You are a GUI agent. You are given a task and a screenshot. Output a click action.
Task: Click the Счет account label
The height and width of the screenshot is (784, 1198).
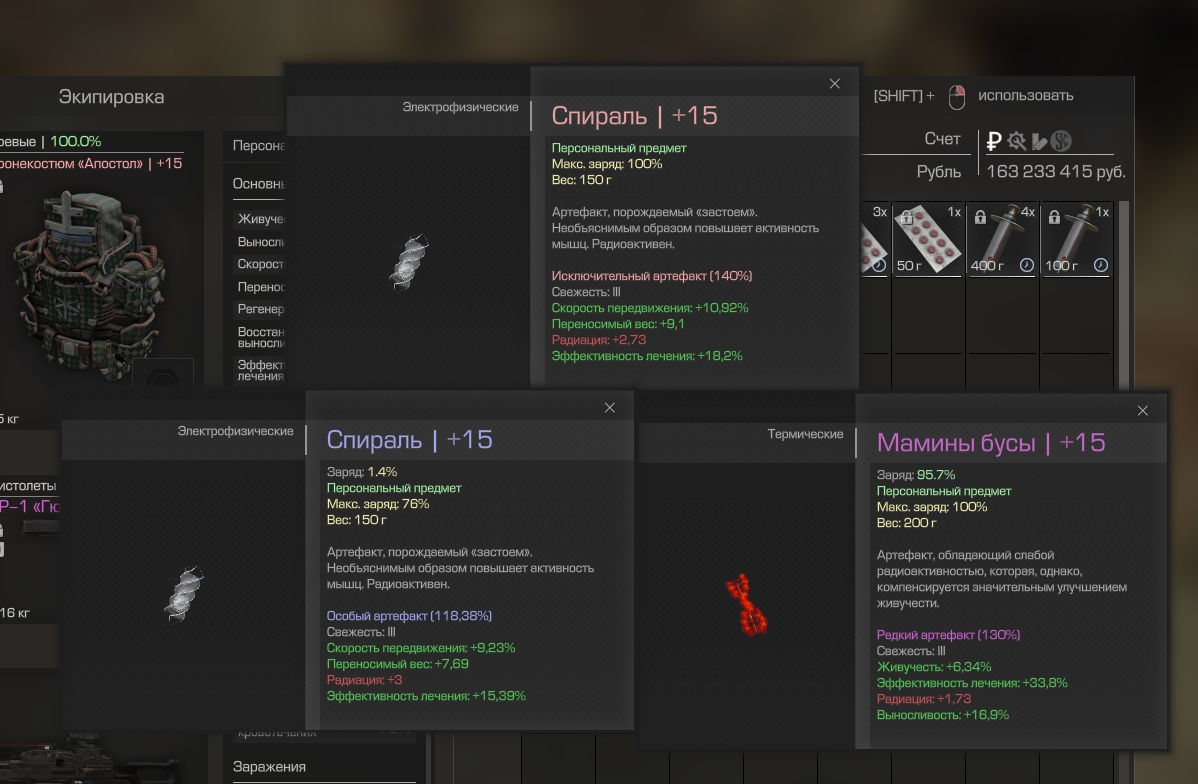pyautogui.click(x=942, y=139)
